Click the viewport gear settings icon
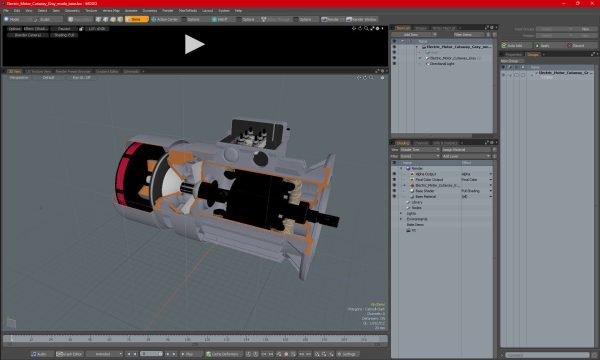This screenshot has width=600, height=360. (x=382, y=78)
